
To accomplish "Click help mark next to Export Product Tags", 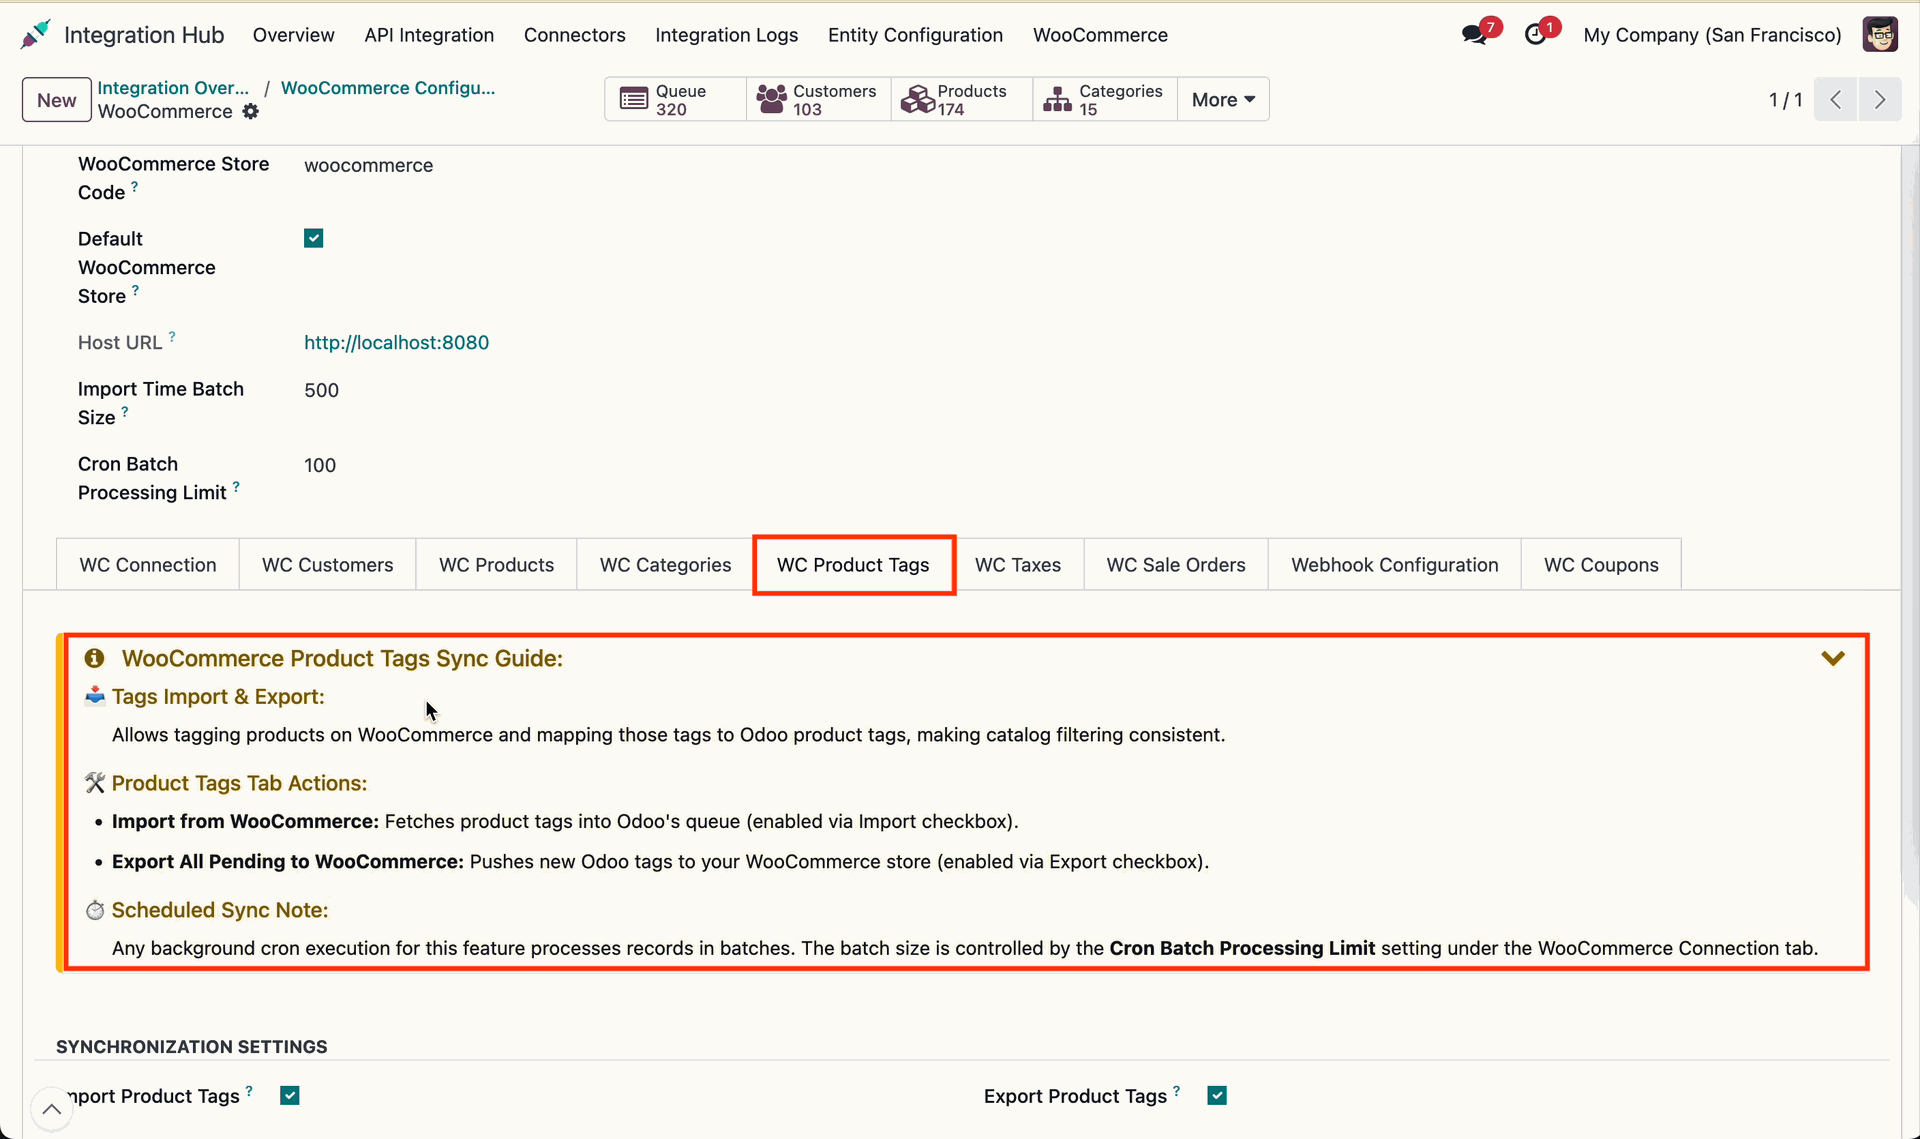I will (x=1177, y=1090).
